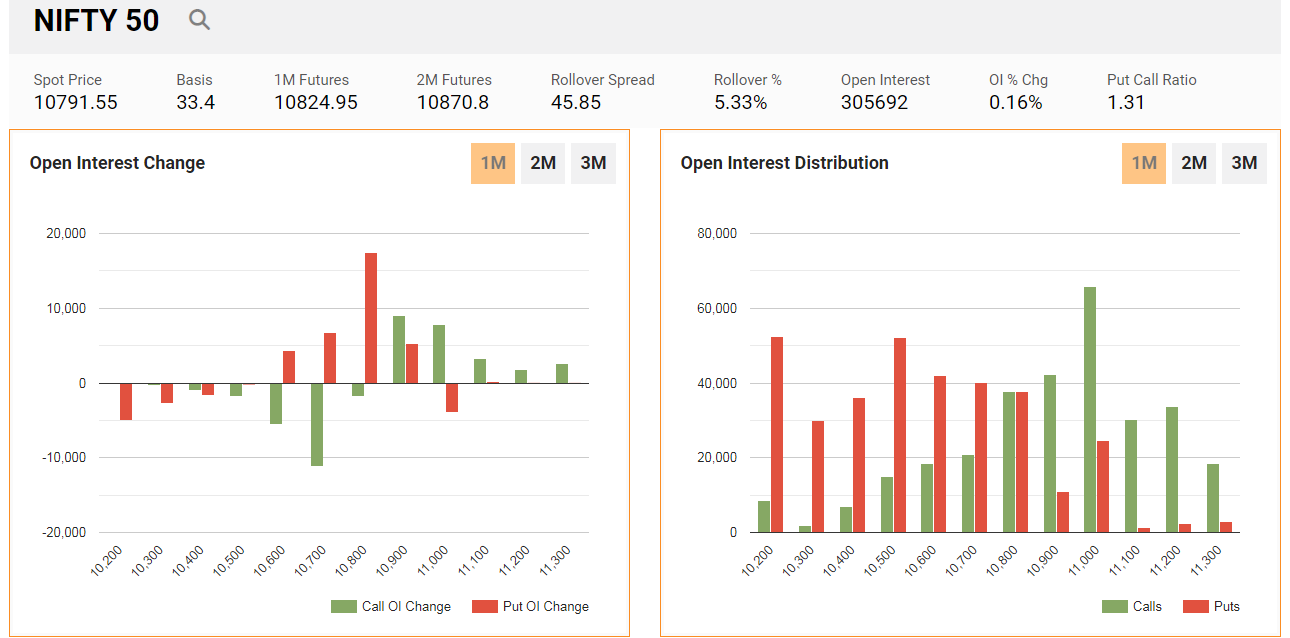Click the NIFTY 50 title
The height and width of the screenshot is (638, 1290).
(x=96, y=21)
